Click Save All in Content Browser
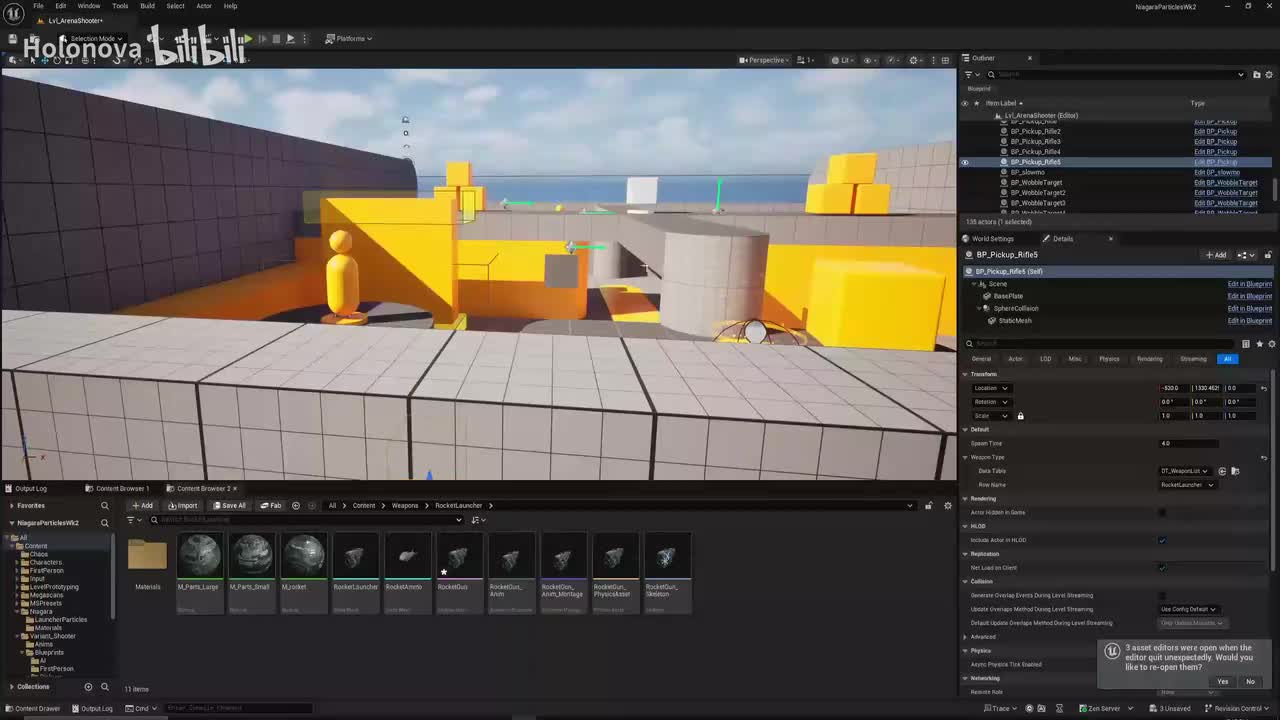Image resolution: width=1280 pixels, height=720 pixels. point(229,505)
